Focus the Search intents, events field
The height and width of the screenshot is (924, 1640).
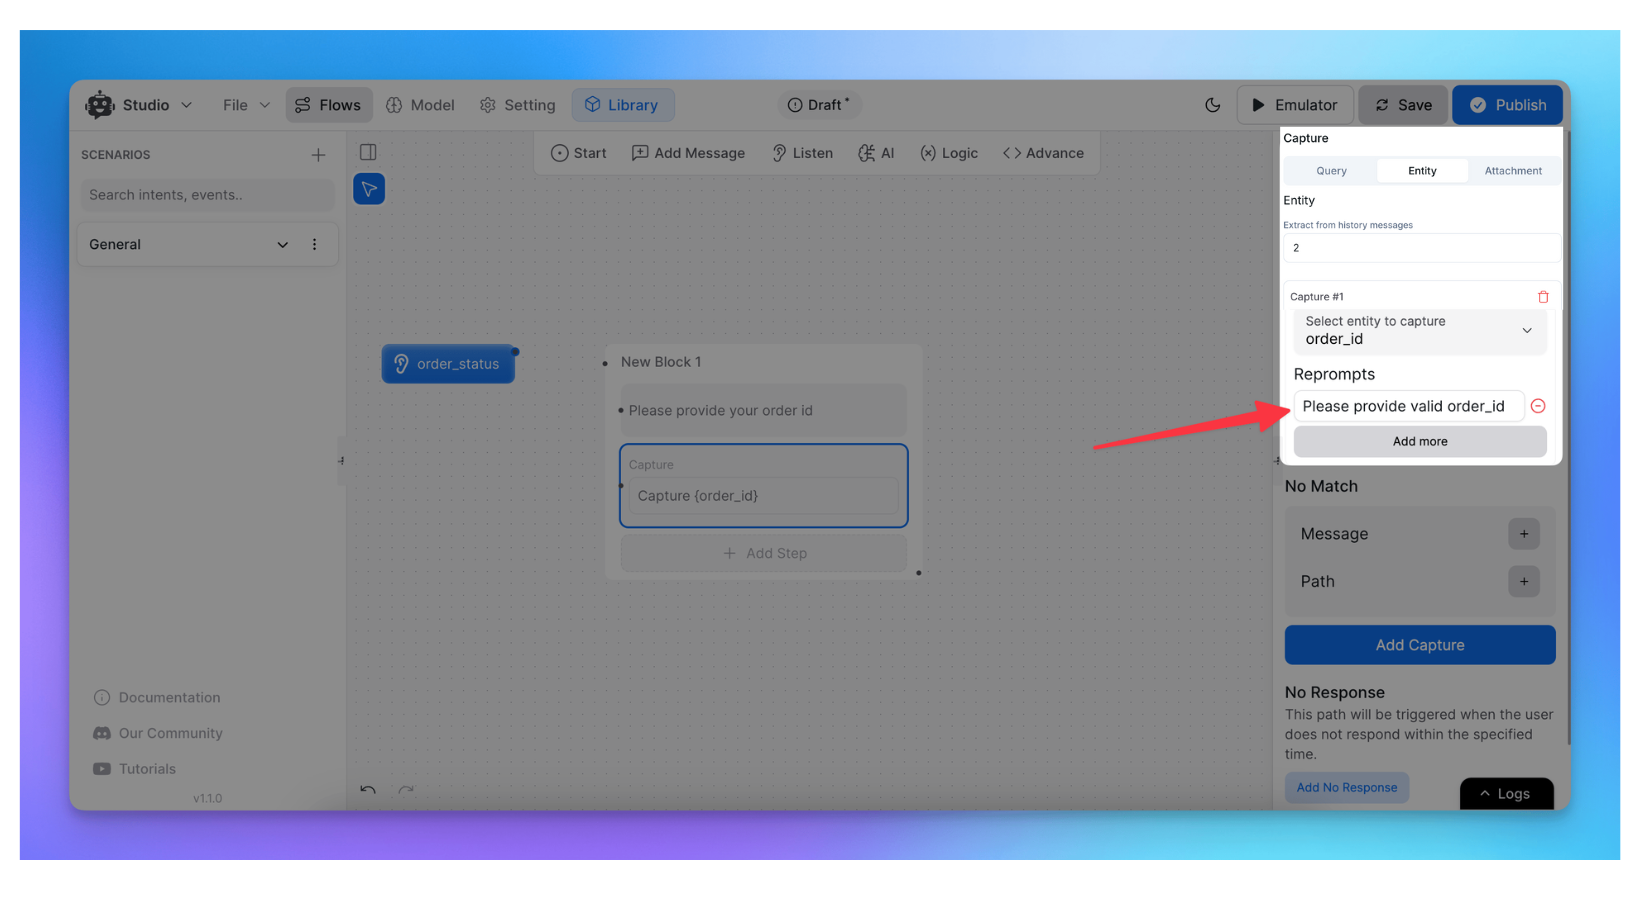tap(208, 195)
